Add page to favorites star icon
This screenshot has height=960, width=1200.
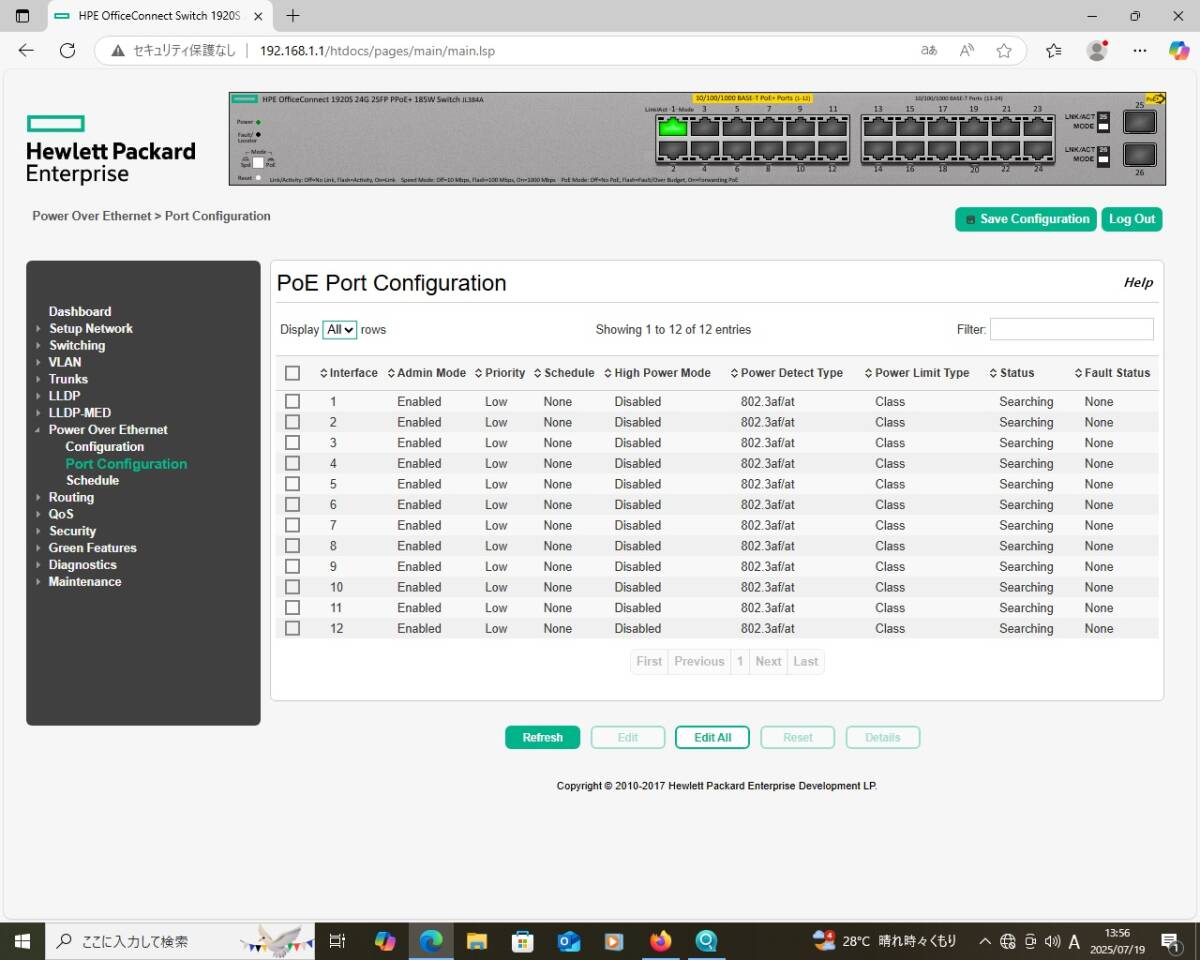(x=1004, y=51)
